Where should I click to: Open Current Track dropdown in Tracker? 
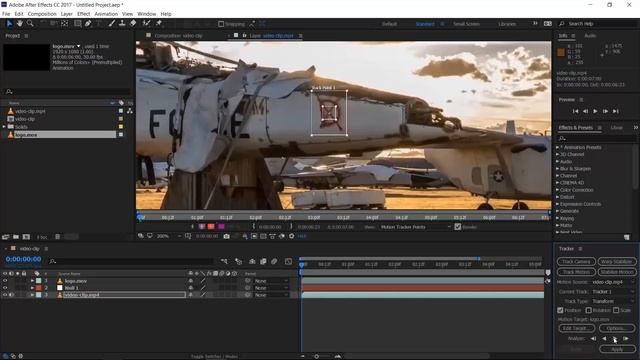coord(613,291)
